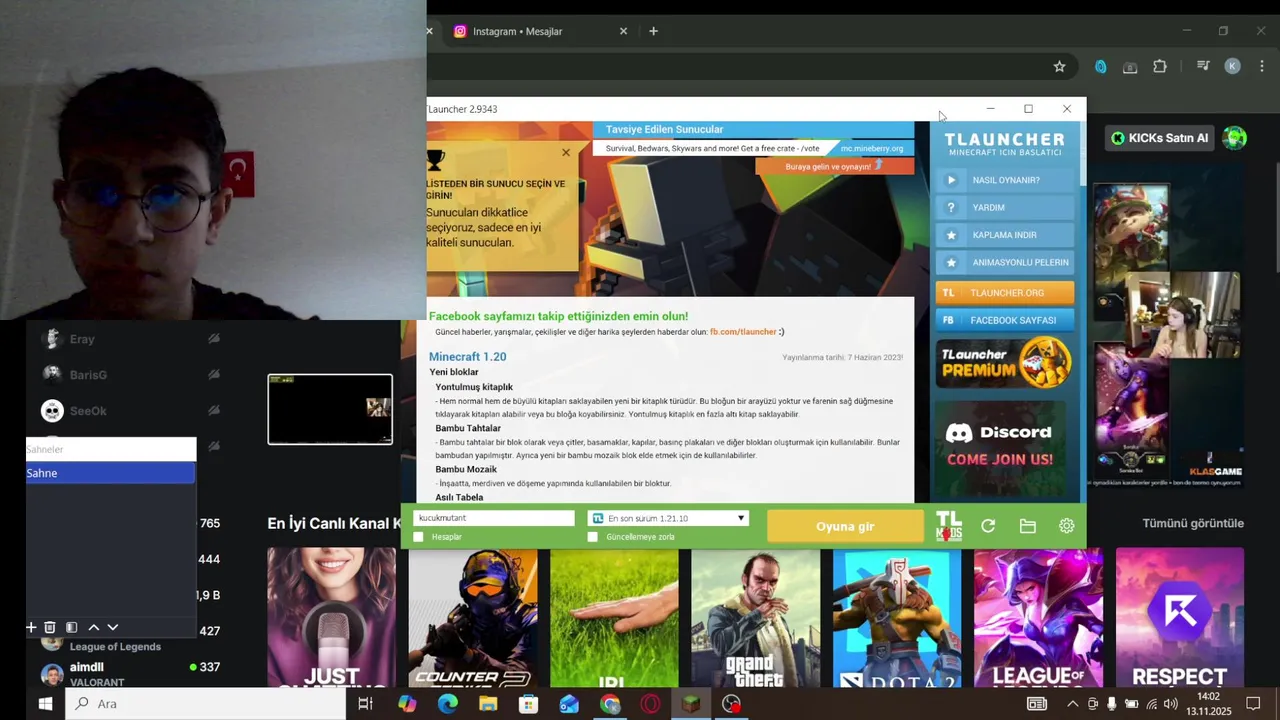Open Copilot from taskbar

407,704
